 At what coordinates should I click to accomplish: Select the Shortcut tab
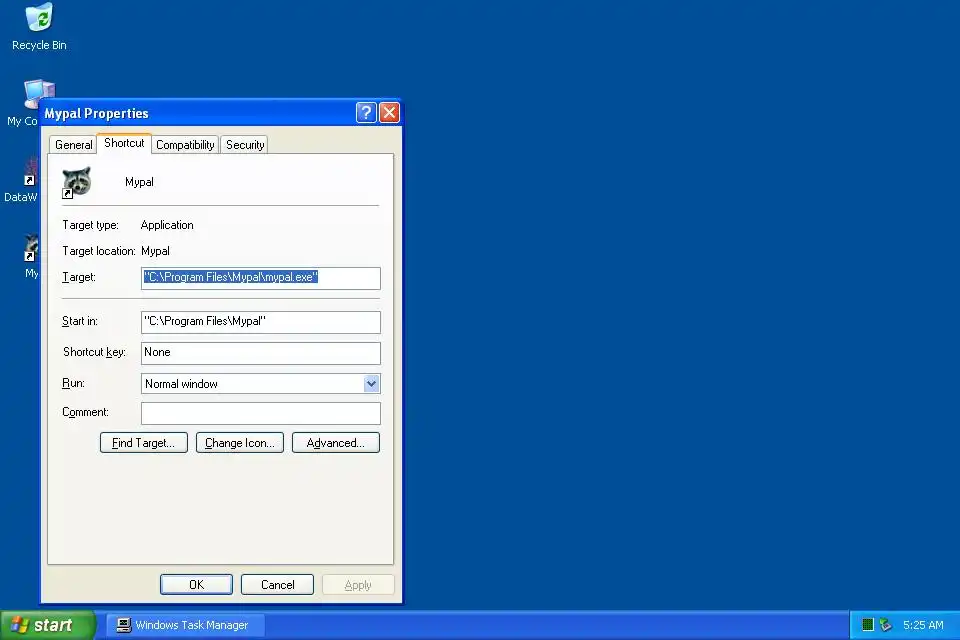124,143
